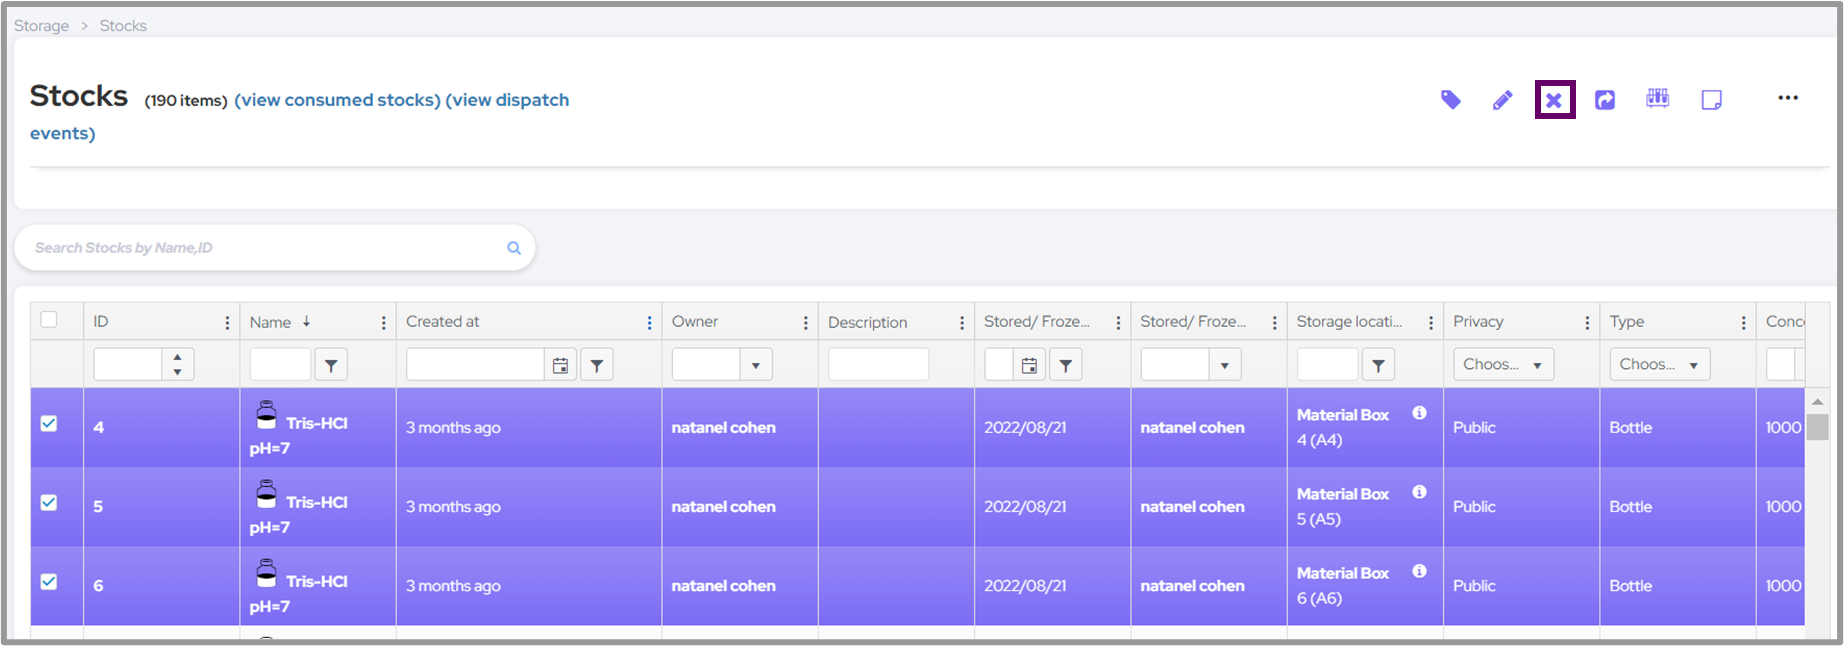The width and height of the screenshot is (1844, 646).
Task: Click the share arrow icon
Action: [x=1605, y=100]
